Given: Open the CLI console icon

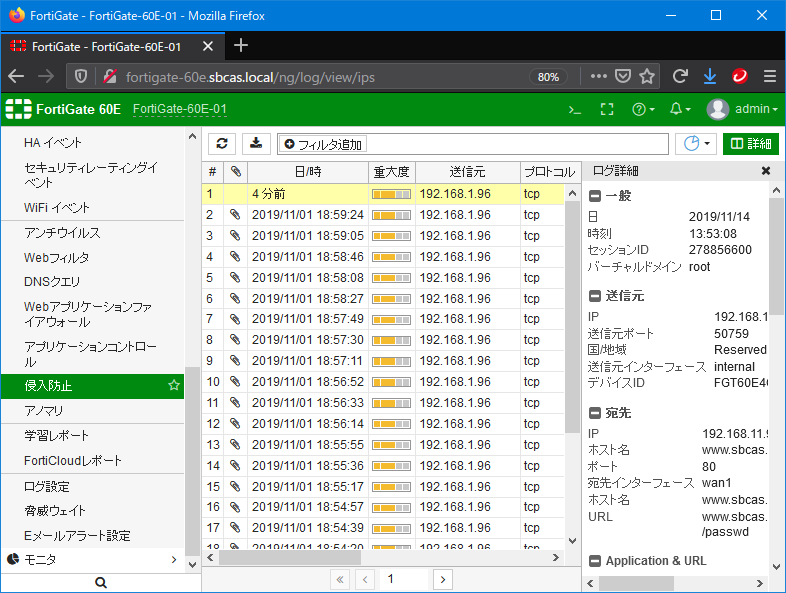Looking at the screenshot, I should pos(574,109).
